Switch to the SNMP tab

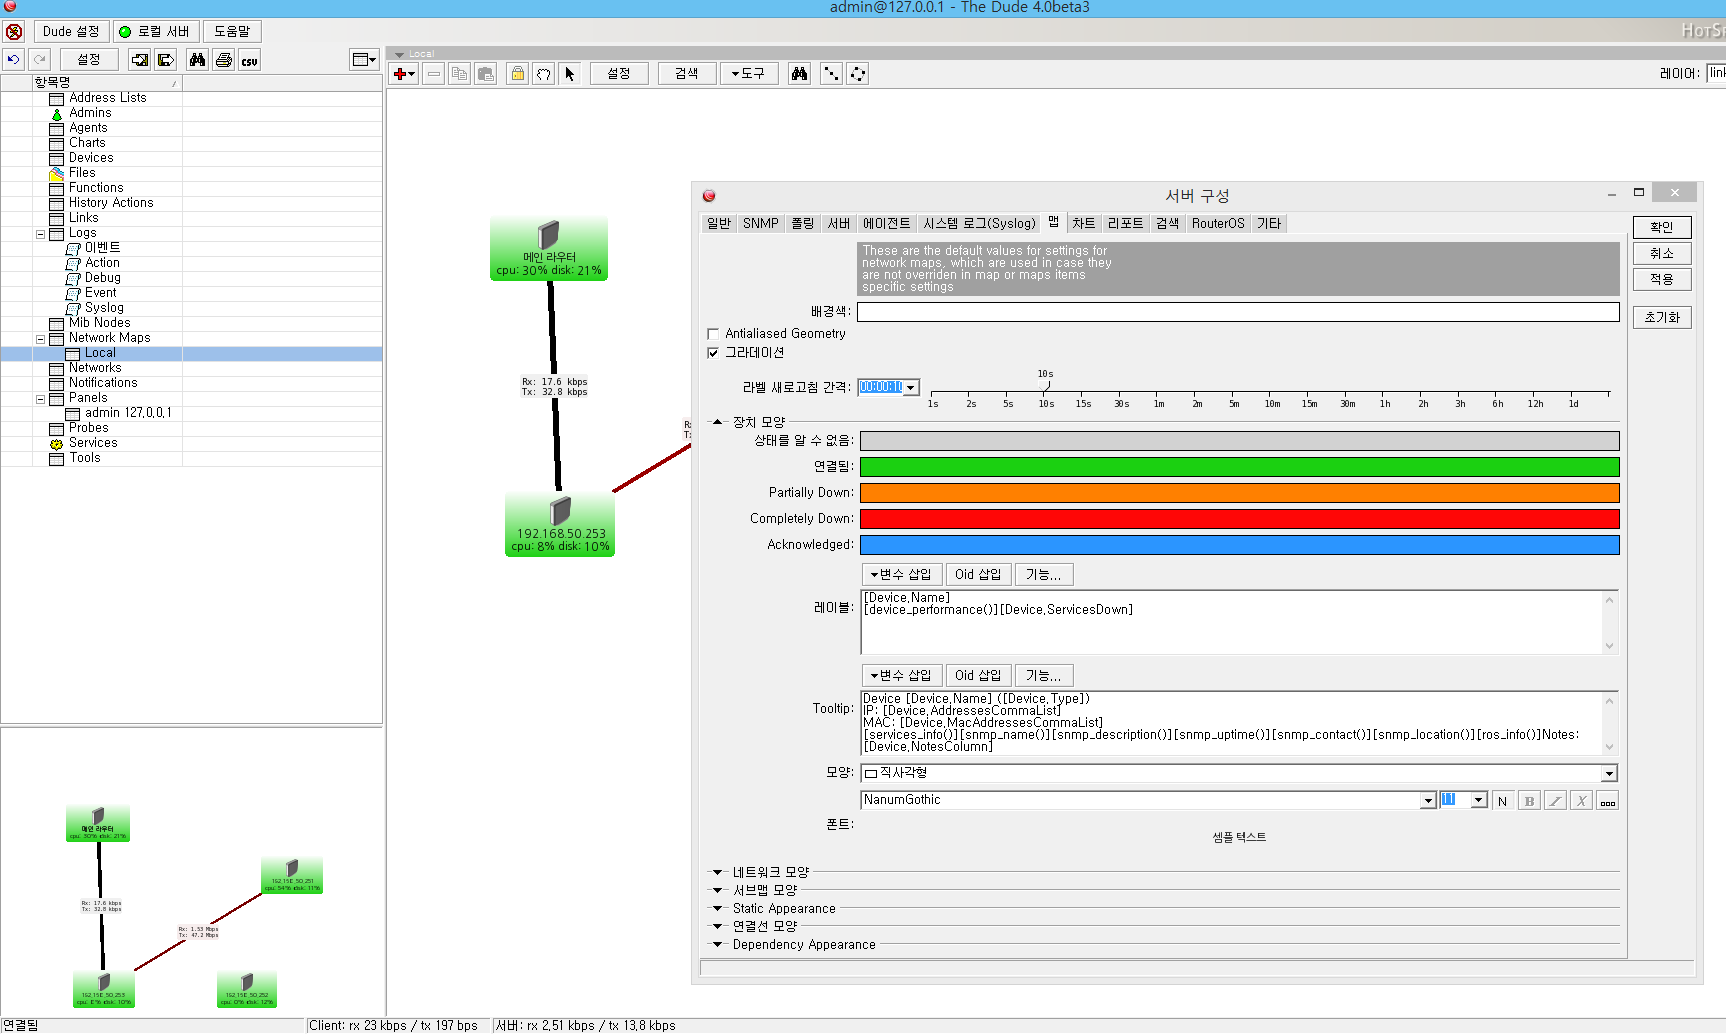click(760, 224)
